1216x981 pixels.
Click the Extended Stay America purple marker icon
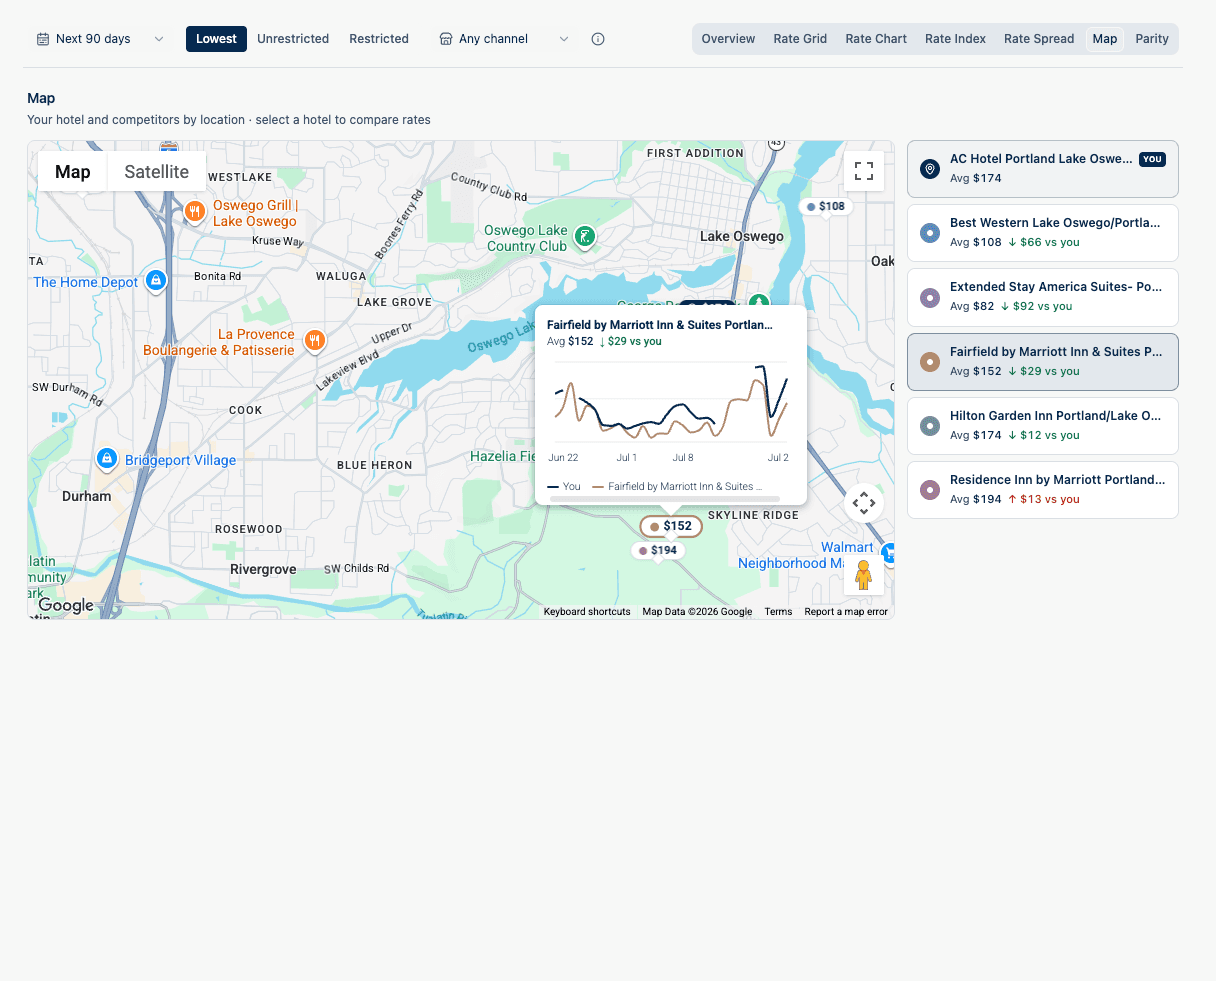pyautogui.click(x=930, y=297)
